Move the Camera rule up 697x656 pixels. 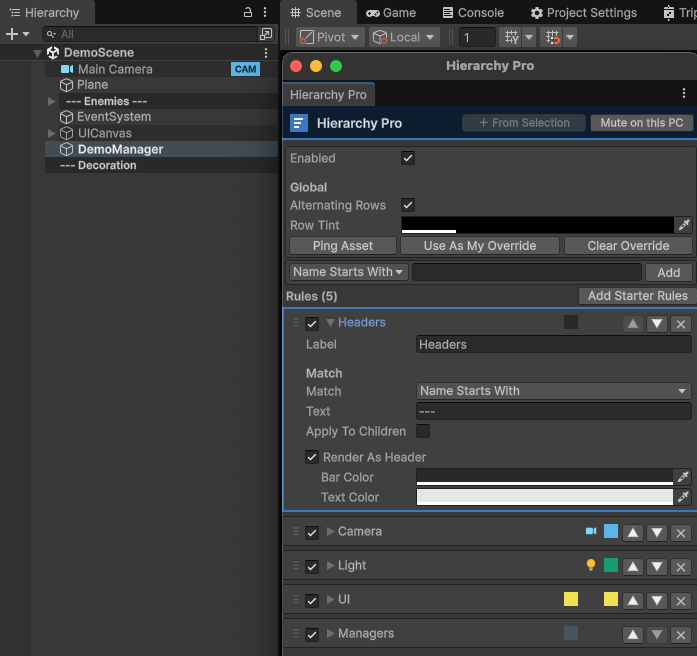(x=633, y=533)
